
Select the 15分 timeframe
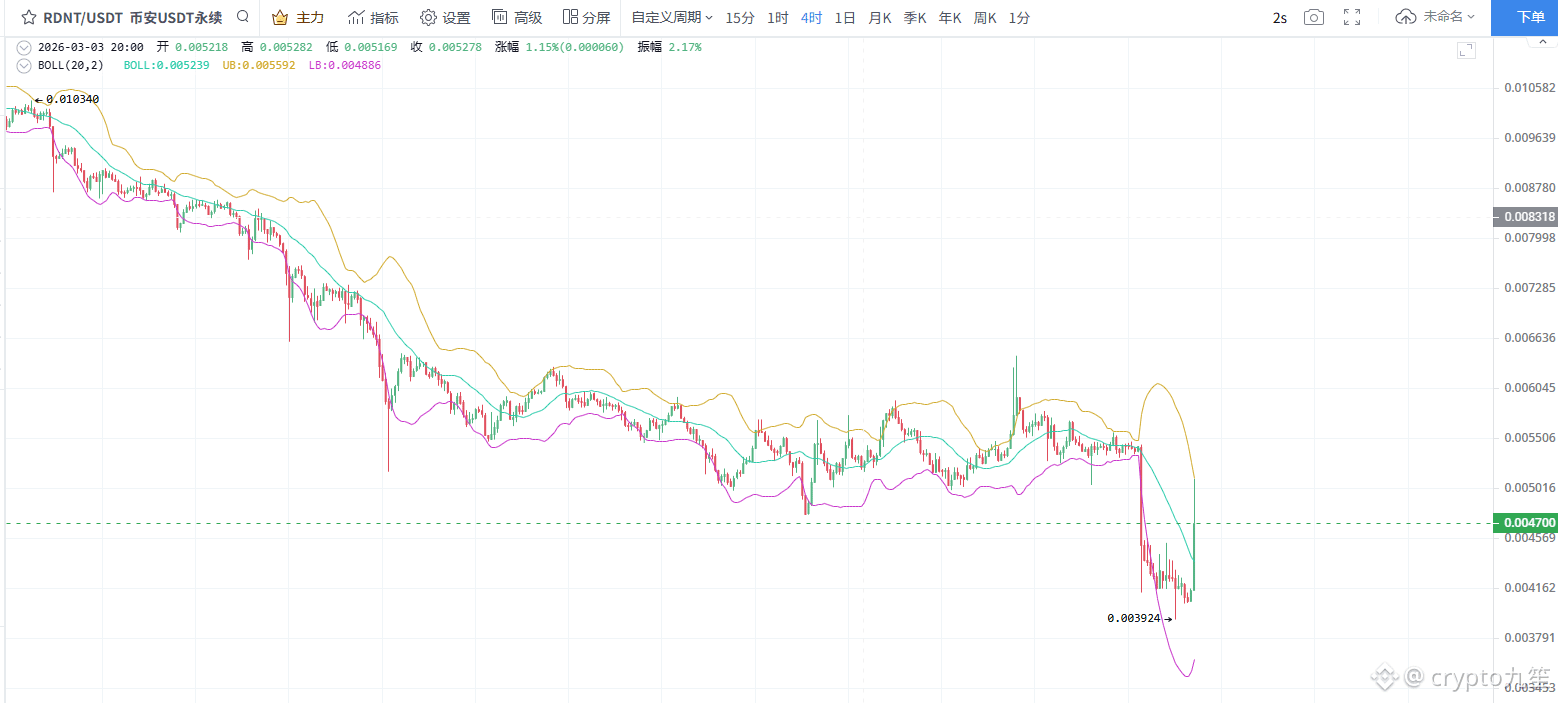pyautogui.click(x=740, y=17)
